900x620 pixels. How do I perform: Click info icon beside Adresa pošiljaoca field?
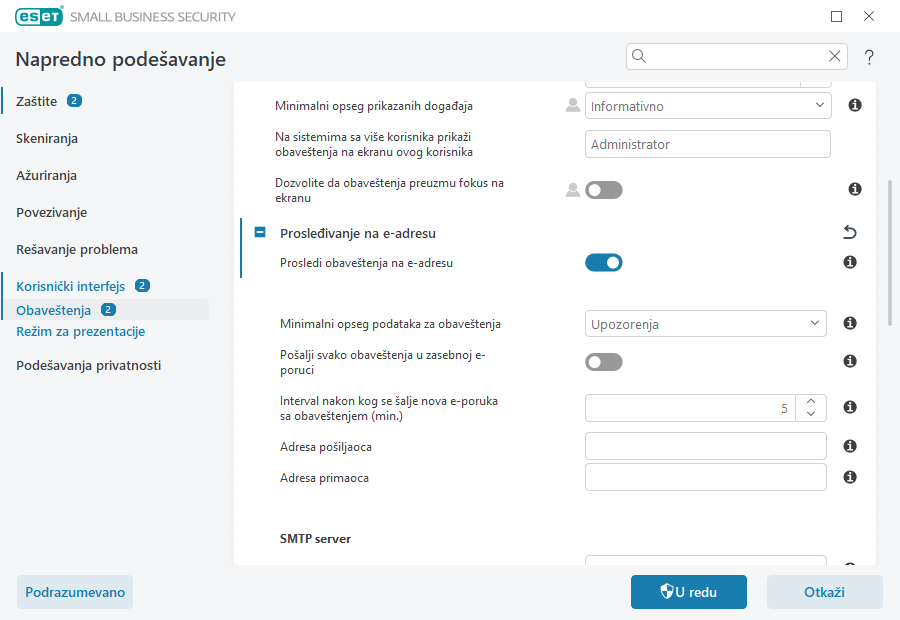(x=850, y=446)
